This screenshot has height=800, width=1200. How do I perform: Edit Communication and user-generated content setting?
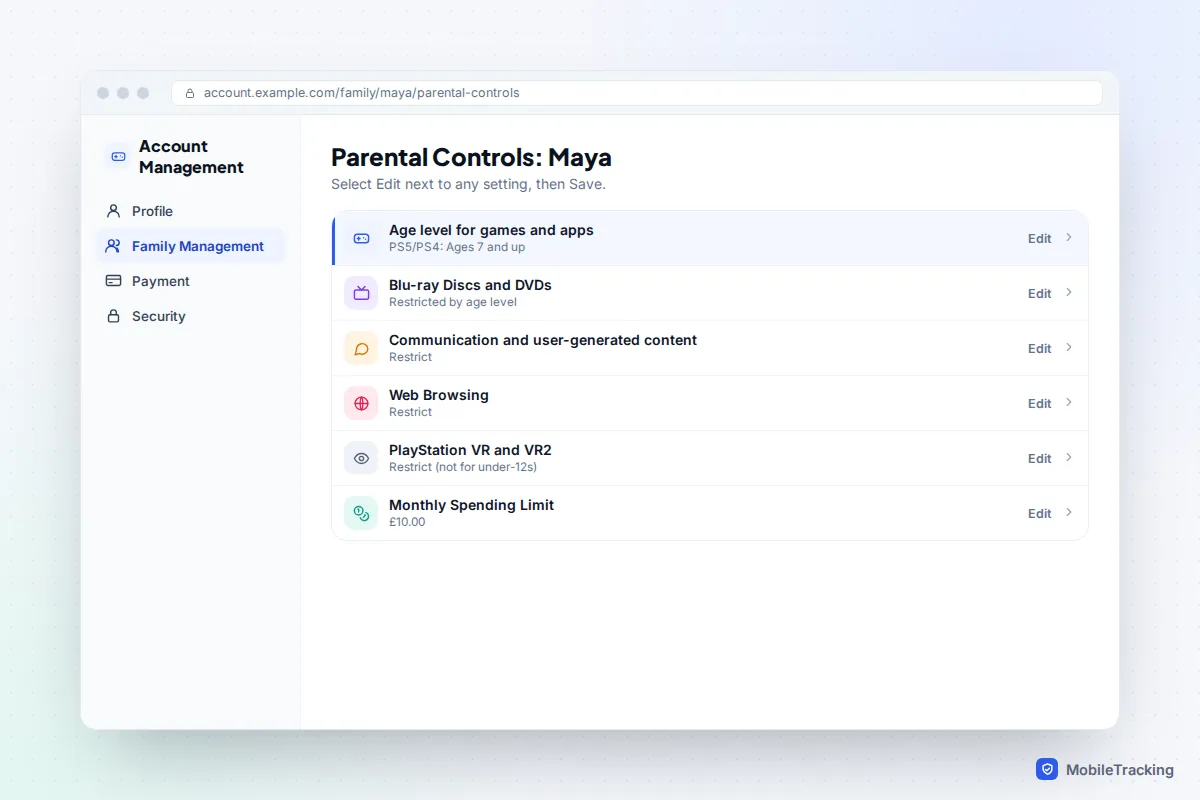click(1040, 348)
